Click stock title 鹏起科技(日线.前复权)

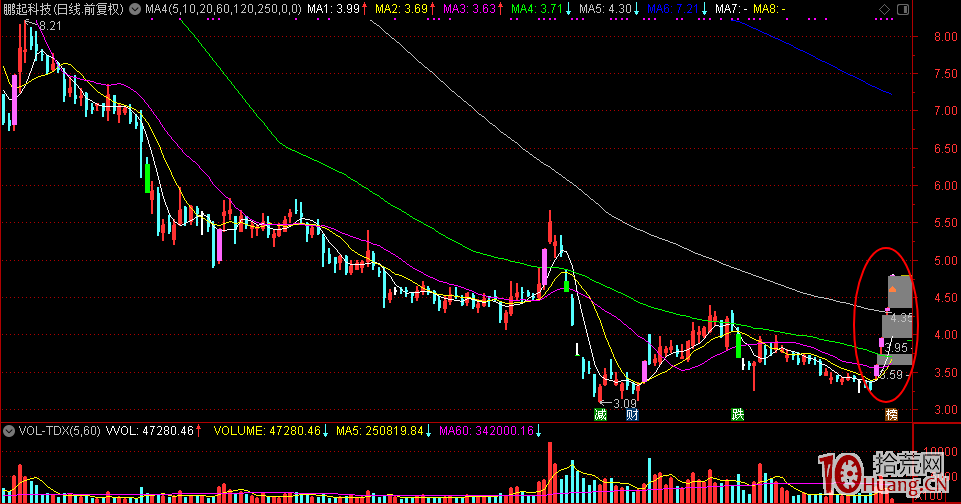(x=64, y=9)
